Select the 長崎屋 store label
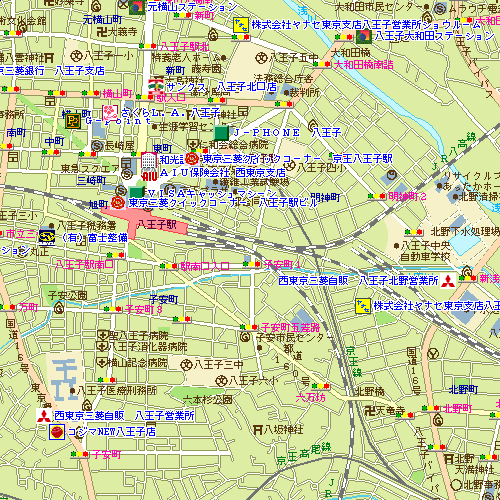The image size is (500, 500). [x=119, y=145]
